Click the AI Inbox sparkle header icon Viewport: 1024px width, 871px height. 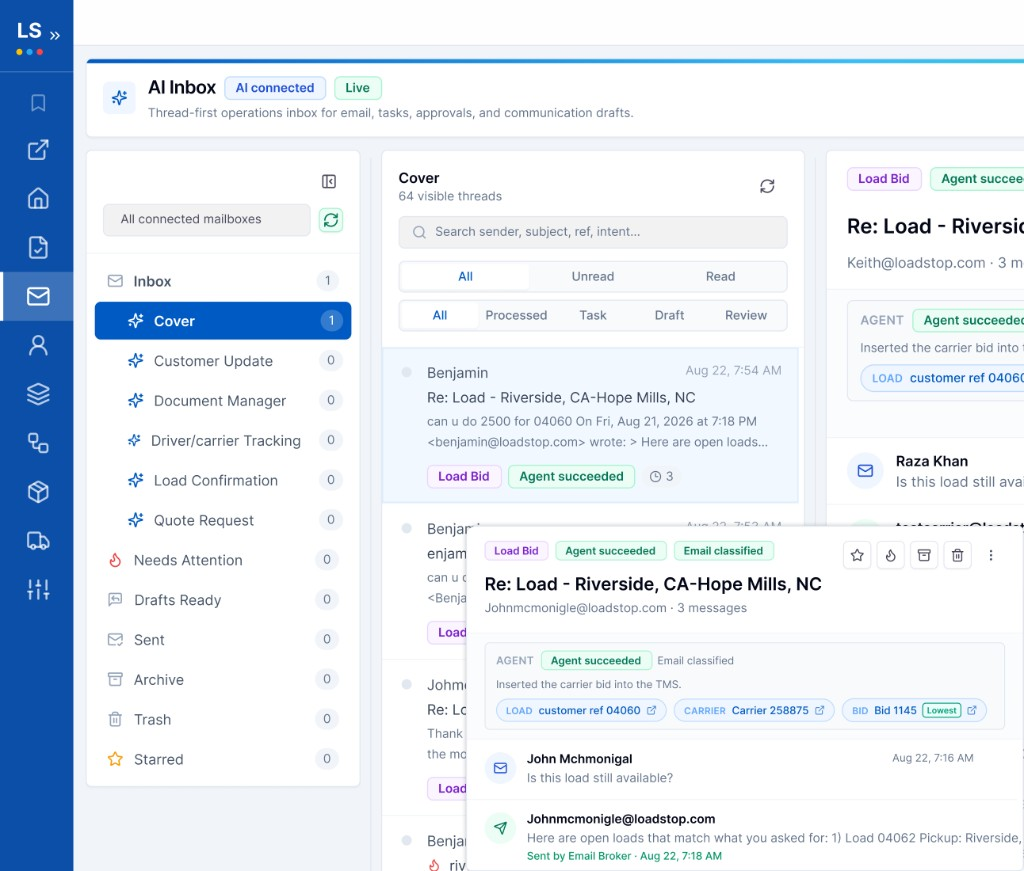[120, 98]
